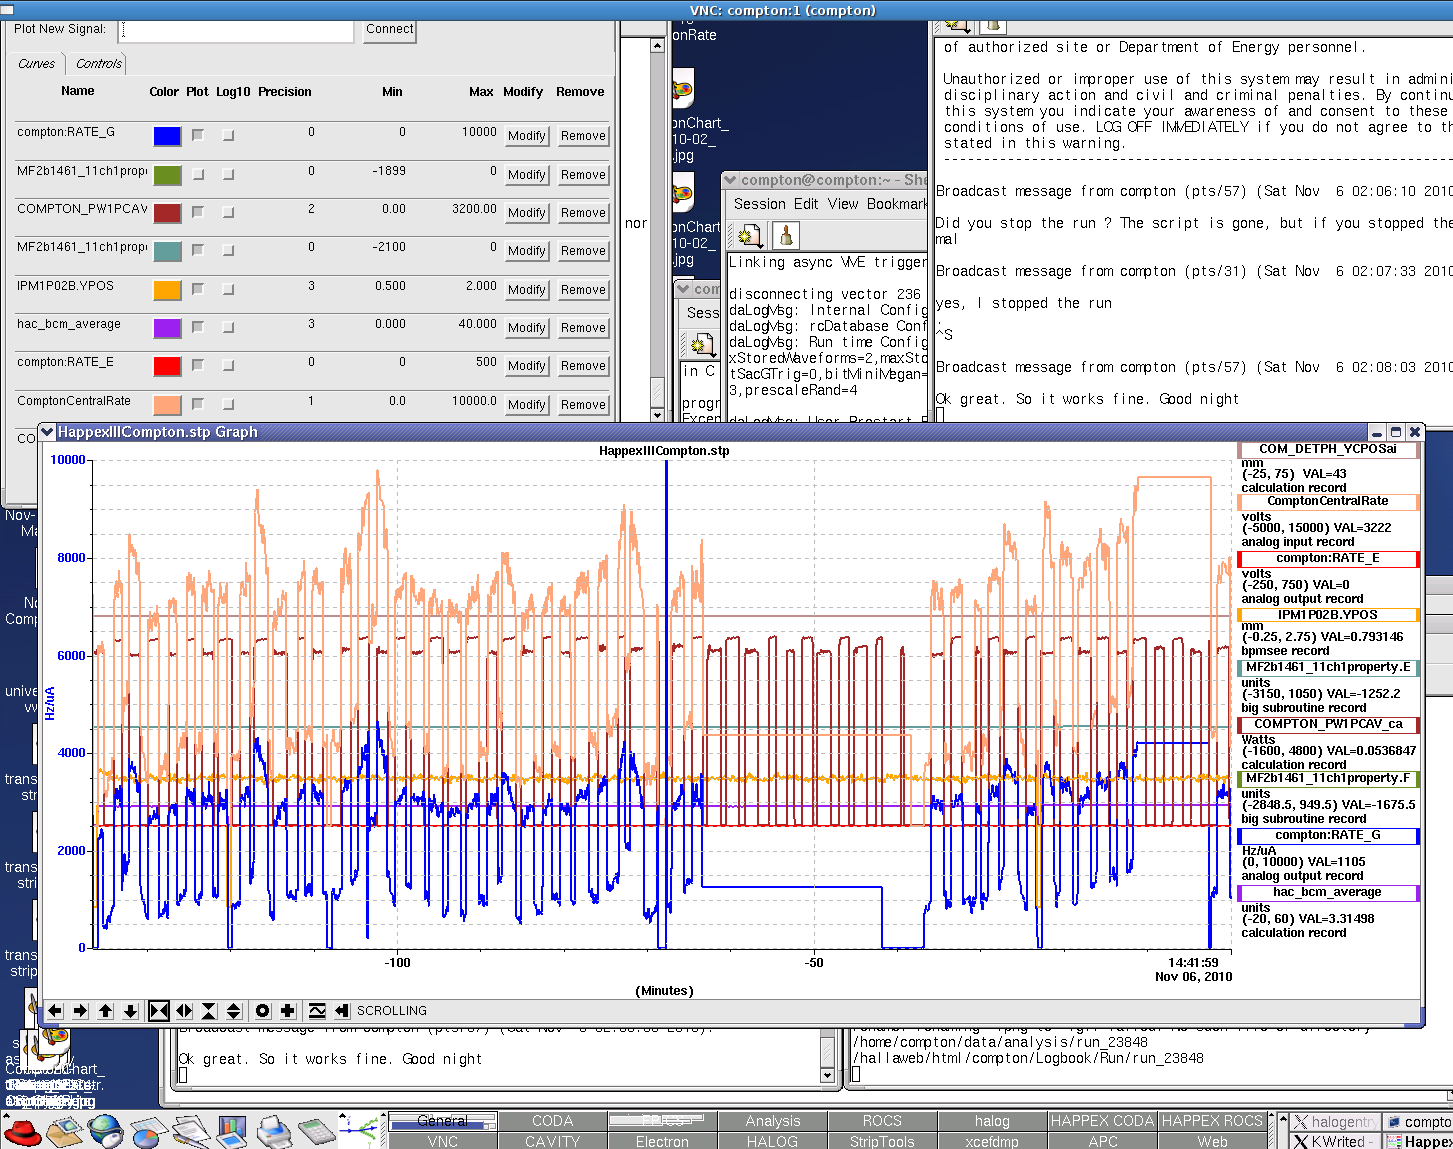Click Modify for hac_bcm_average
This screenshot has height=1149, width=1453.
click(x=527, y=328)
